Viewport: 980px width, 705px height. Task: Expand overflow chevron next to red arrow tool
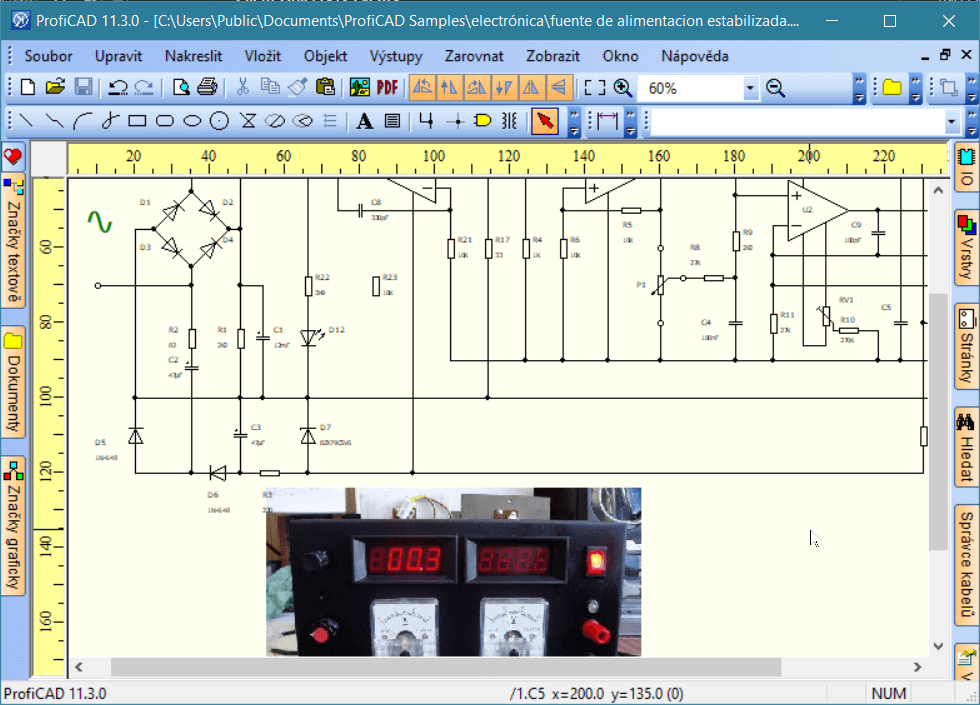pos(574,121)
